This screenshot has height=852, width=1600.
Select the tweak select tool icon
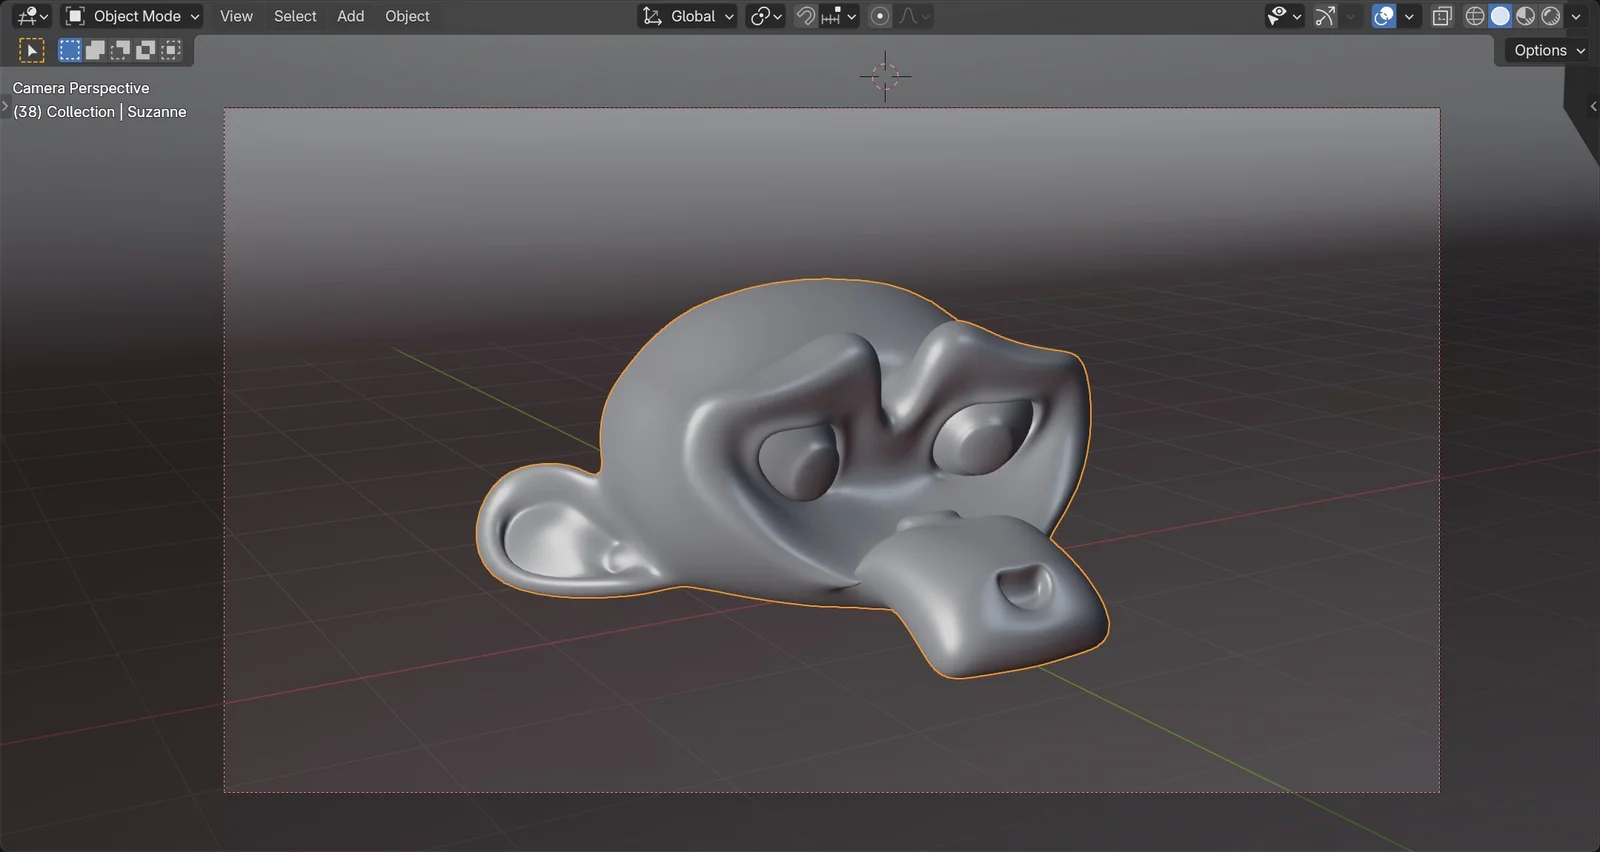coord(31,50)
